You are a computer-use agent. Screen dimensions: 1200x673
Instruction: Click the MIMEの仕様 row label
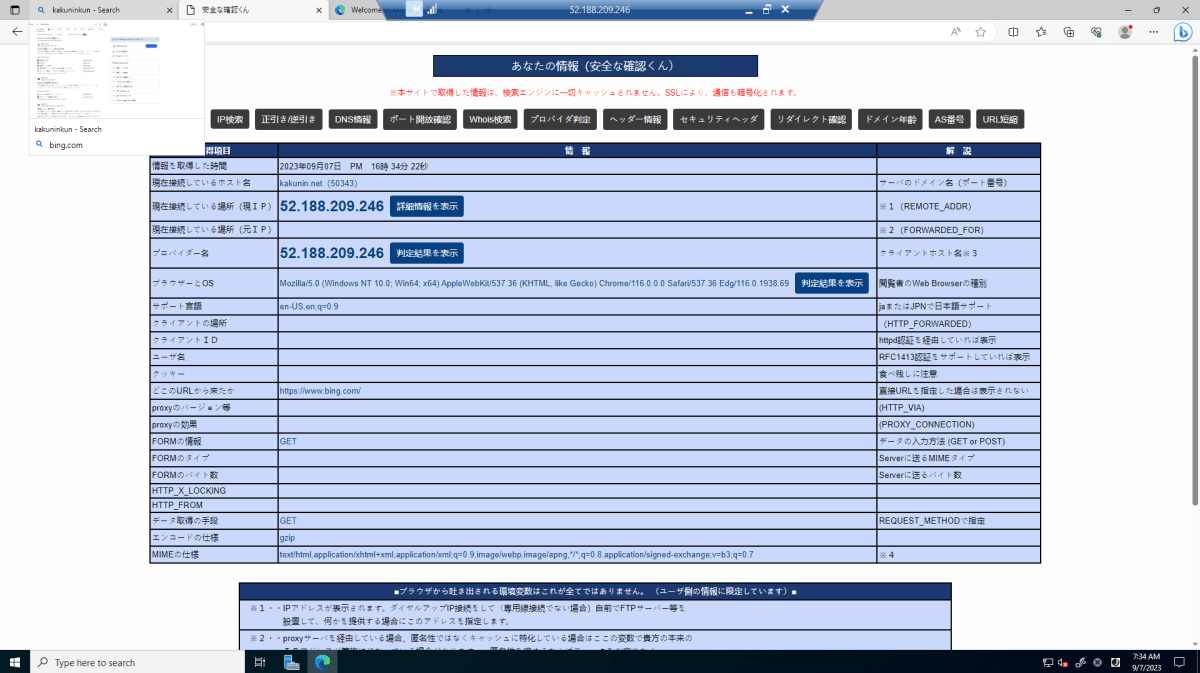(176, 554)
